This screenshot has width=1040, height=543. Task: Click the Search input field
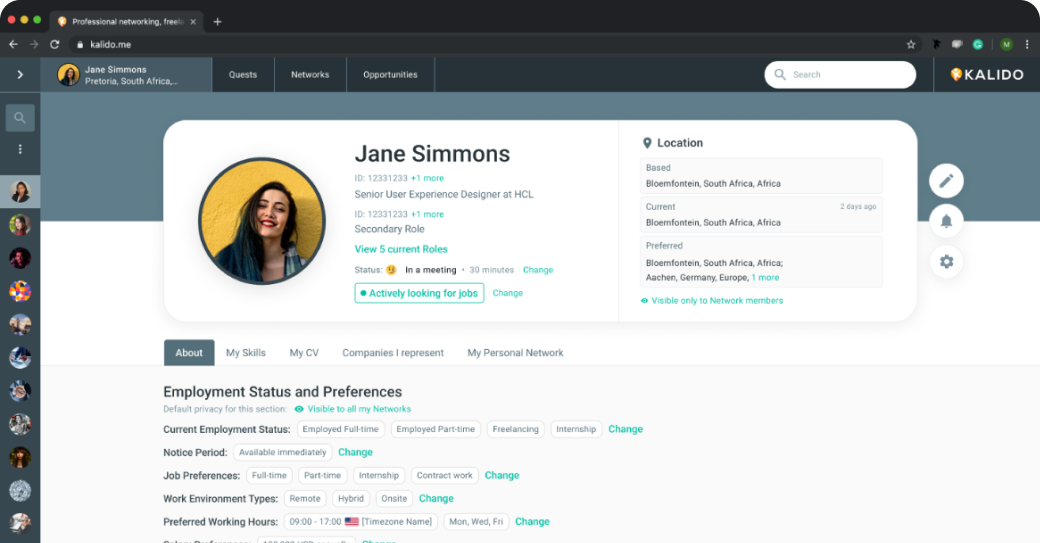[x=848, y=75]
